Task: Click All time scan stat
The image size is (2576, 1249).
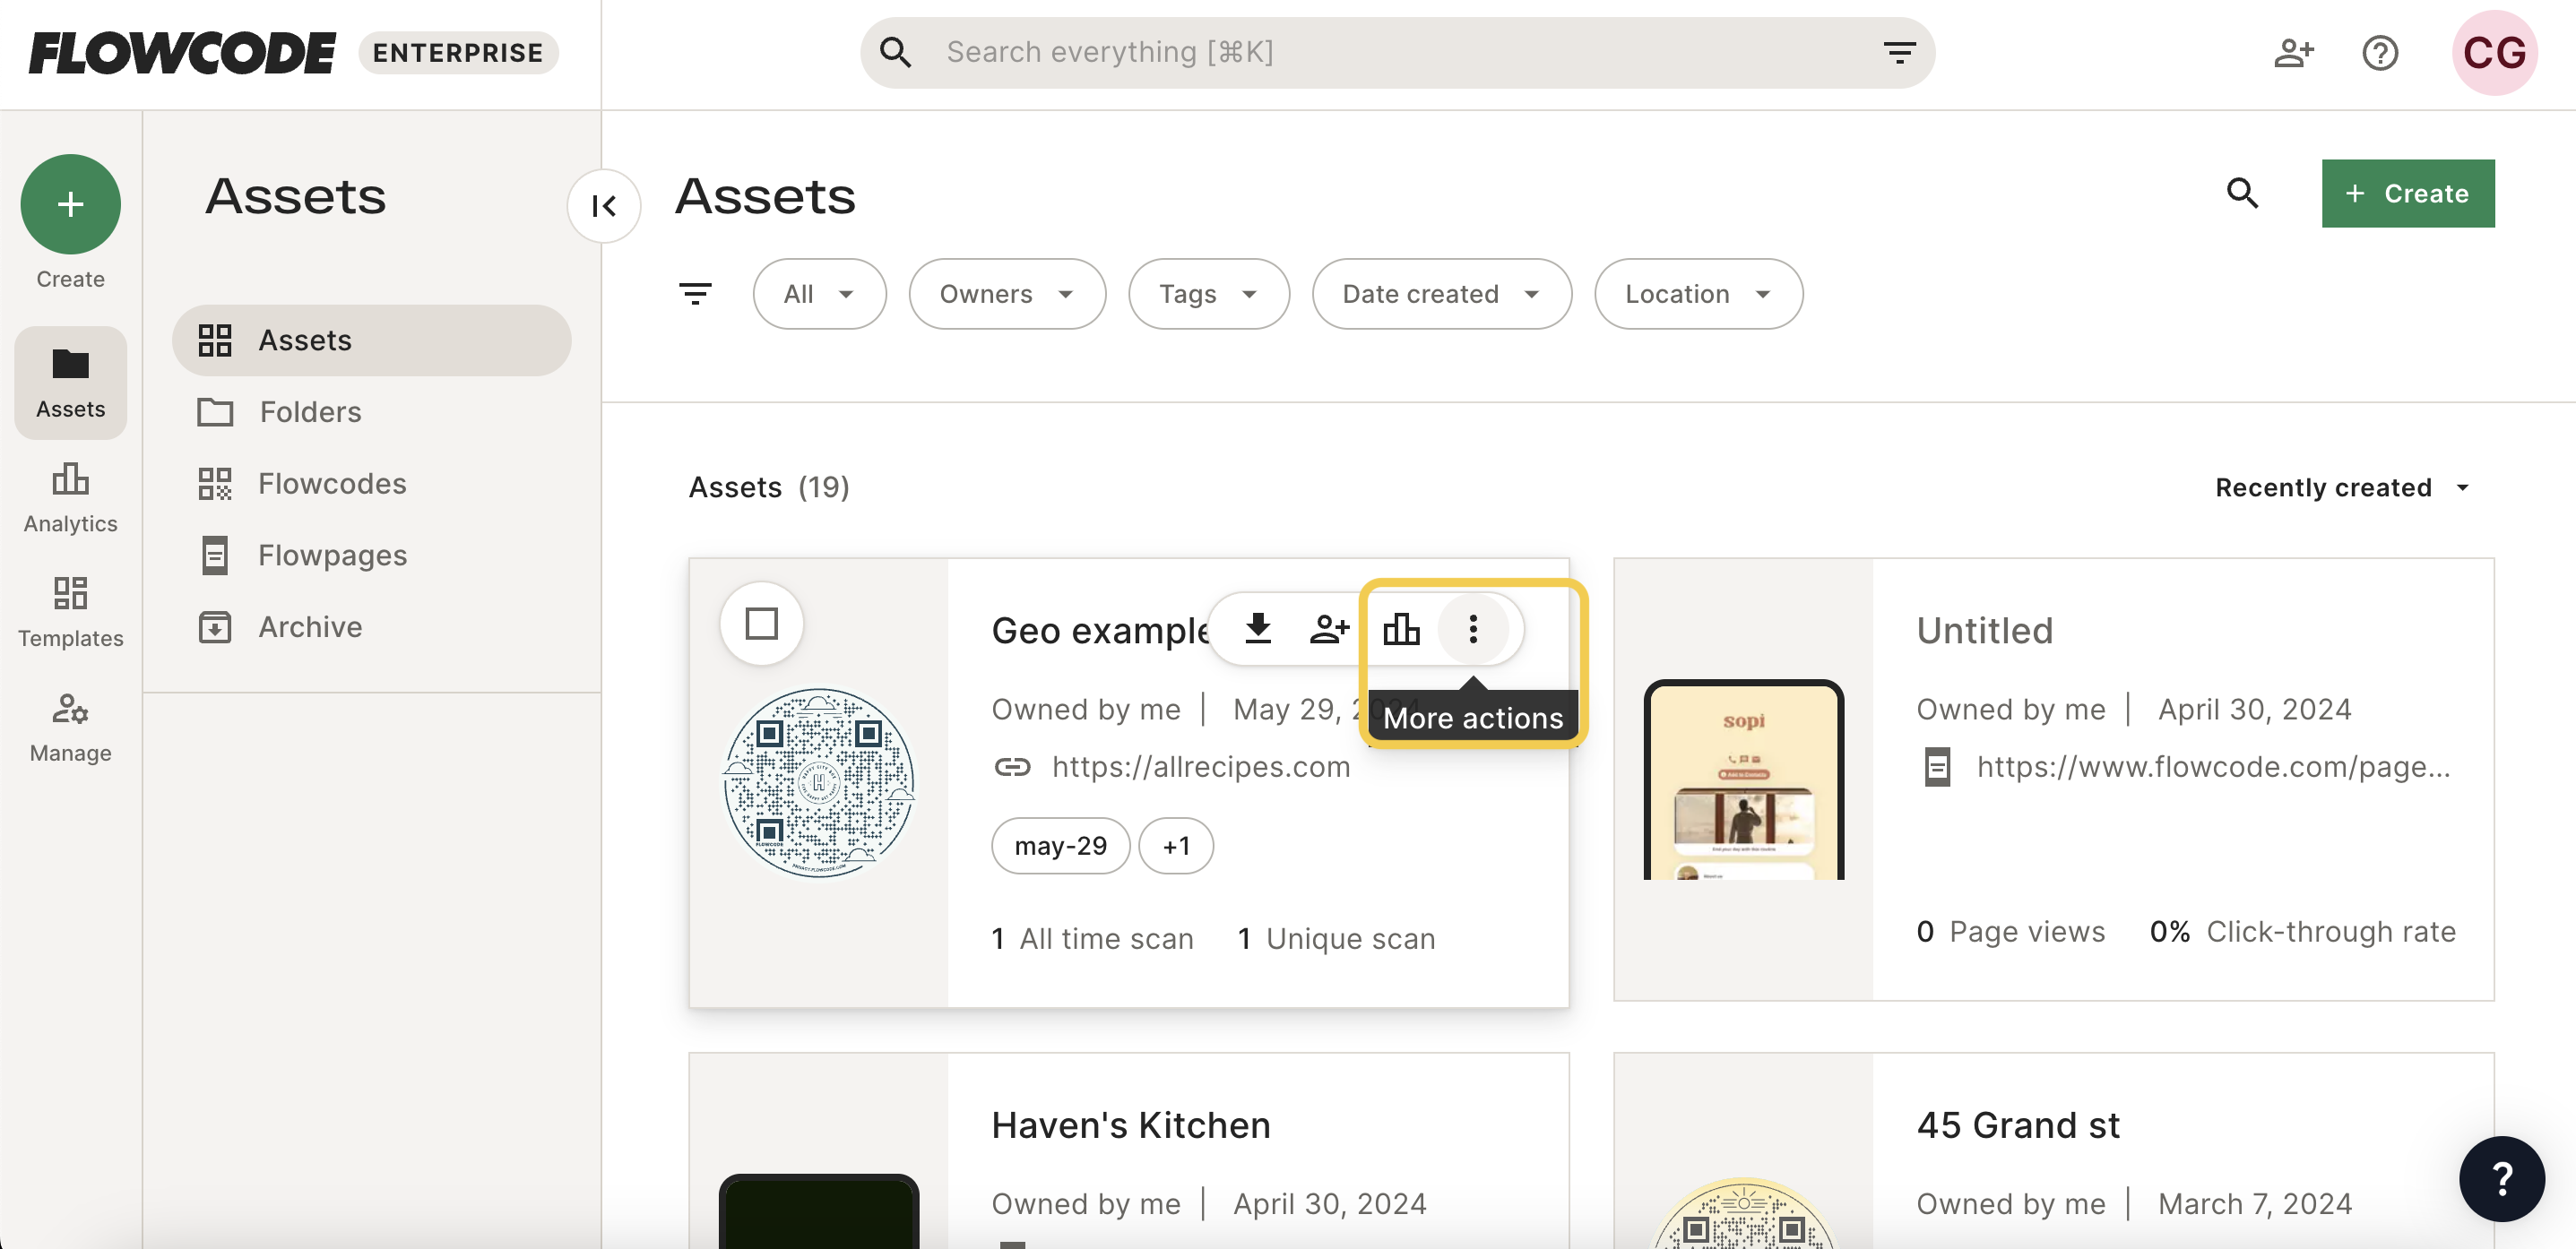Action: (x=1092, y=939)
